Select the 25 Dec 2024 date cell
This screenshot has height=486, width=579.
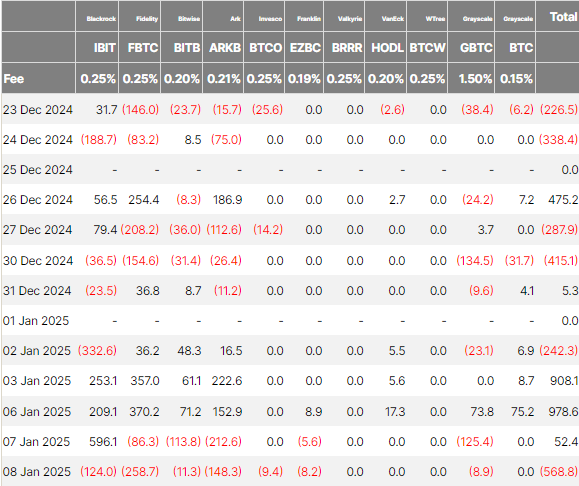click(x=38, y=170)
